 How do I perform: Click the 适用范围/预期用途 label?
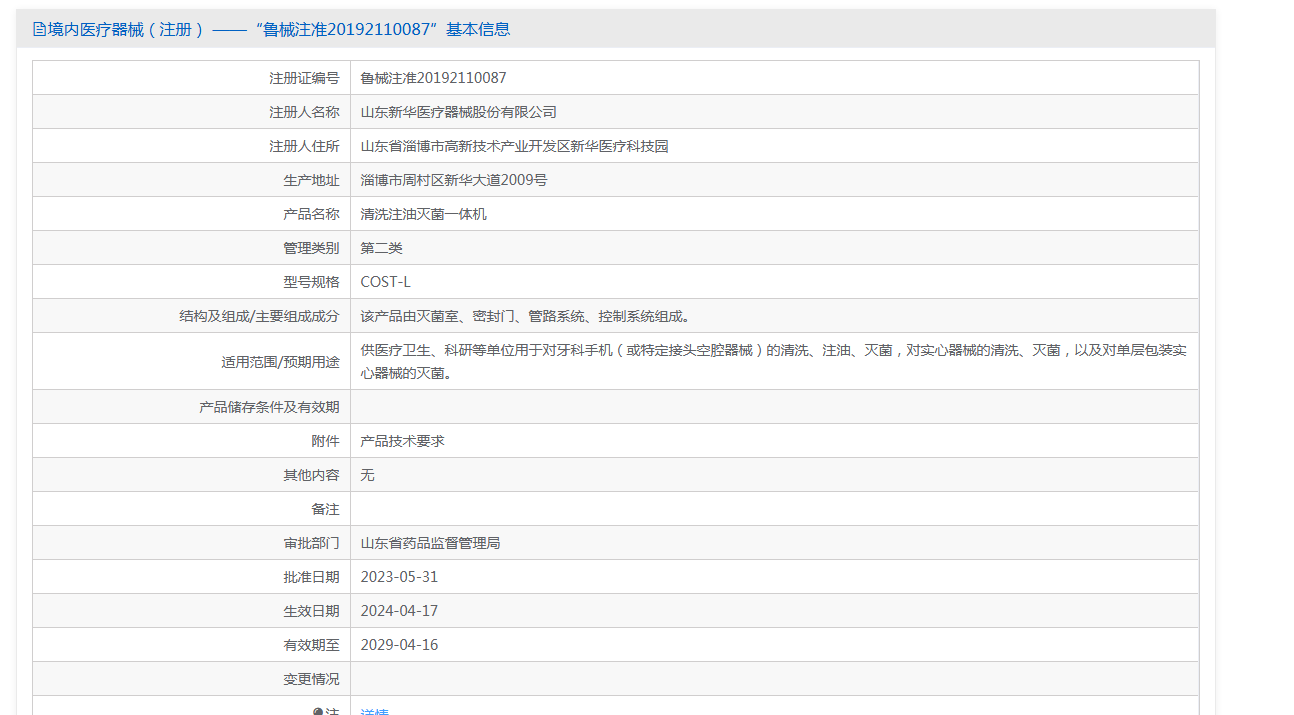pyautogui.click(x=280, y=362)
